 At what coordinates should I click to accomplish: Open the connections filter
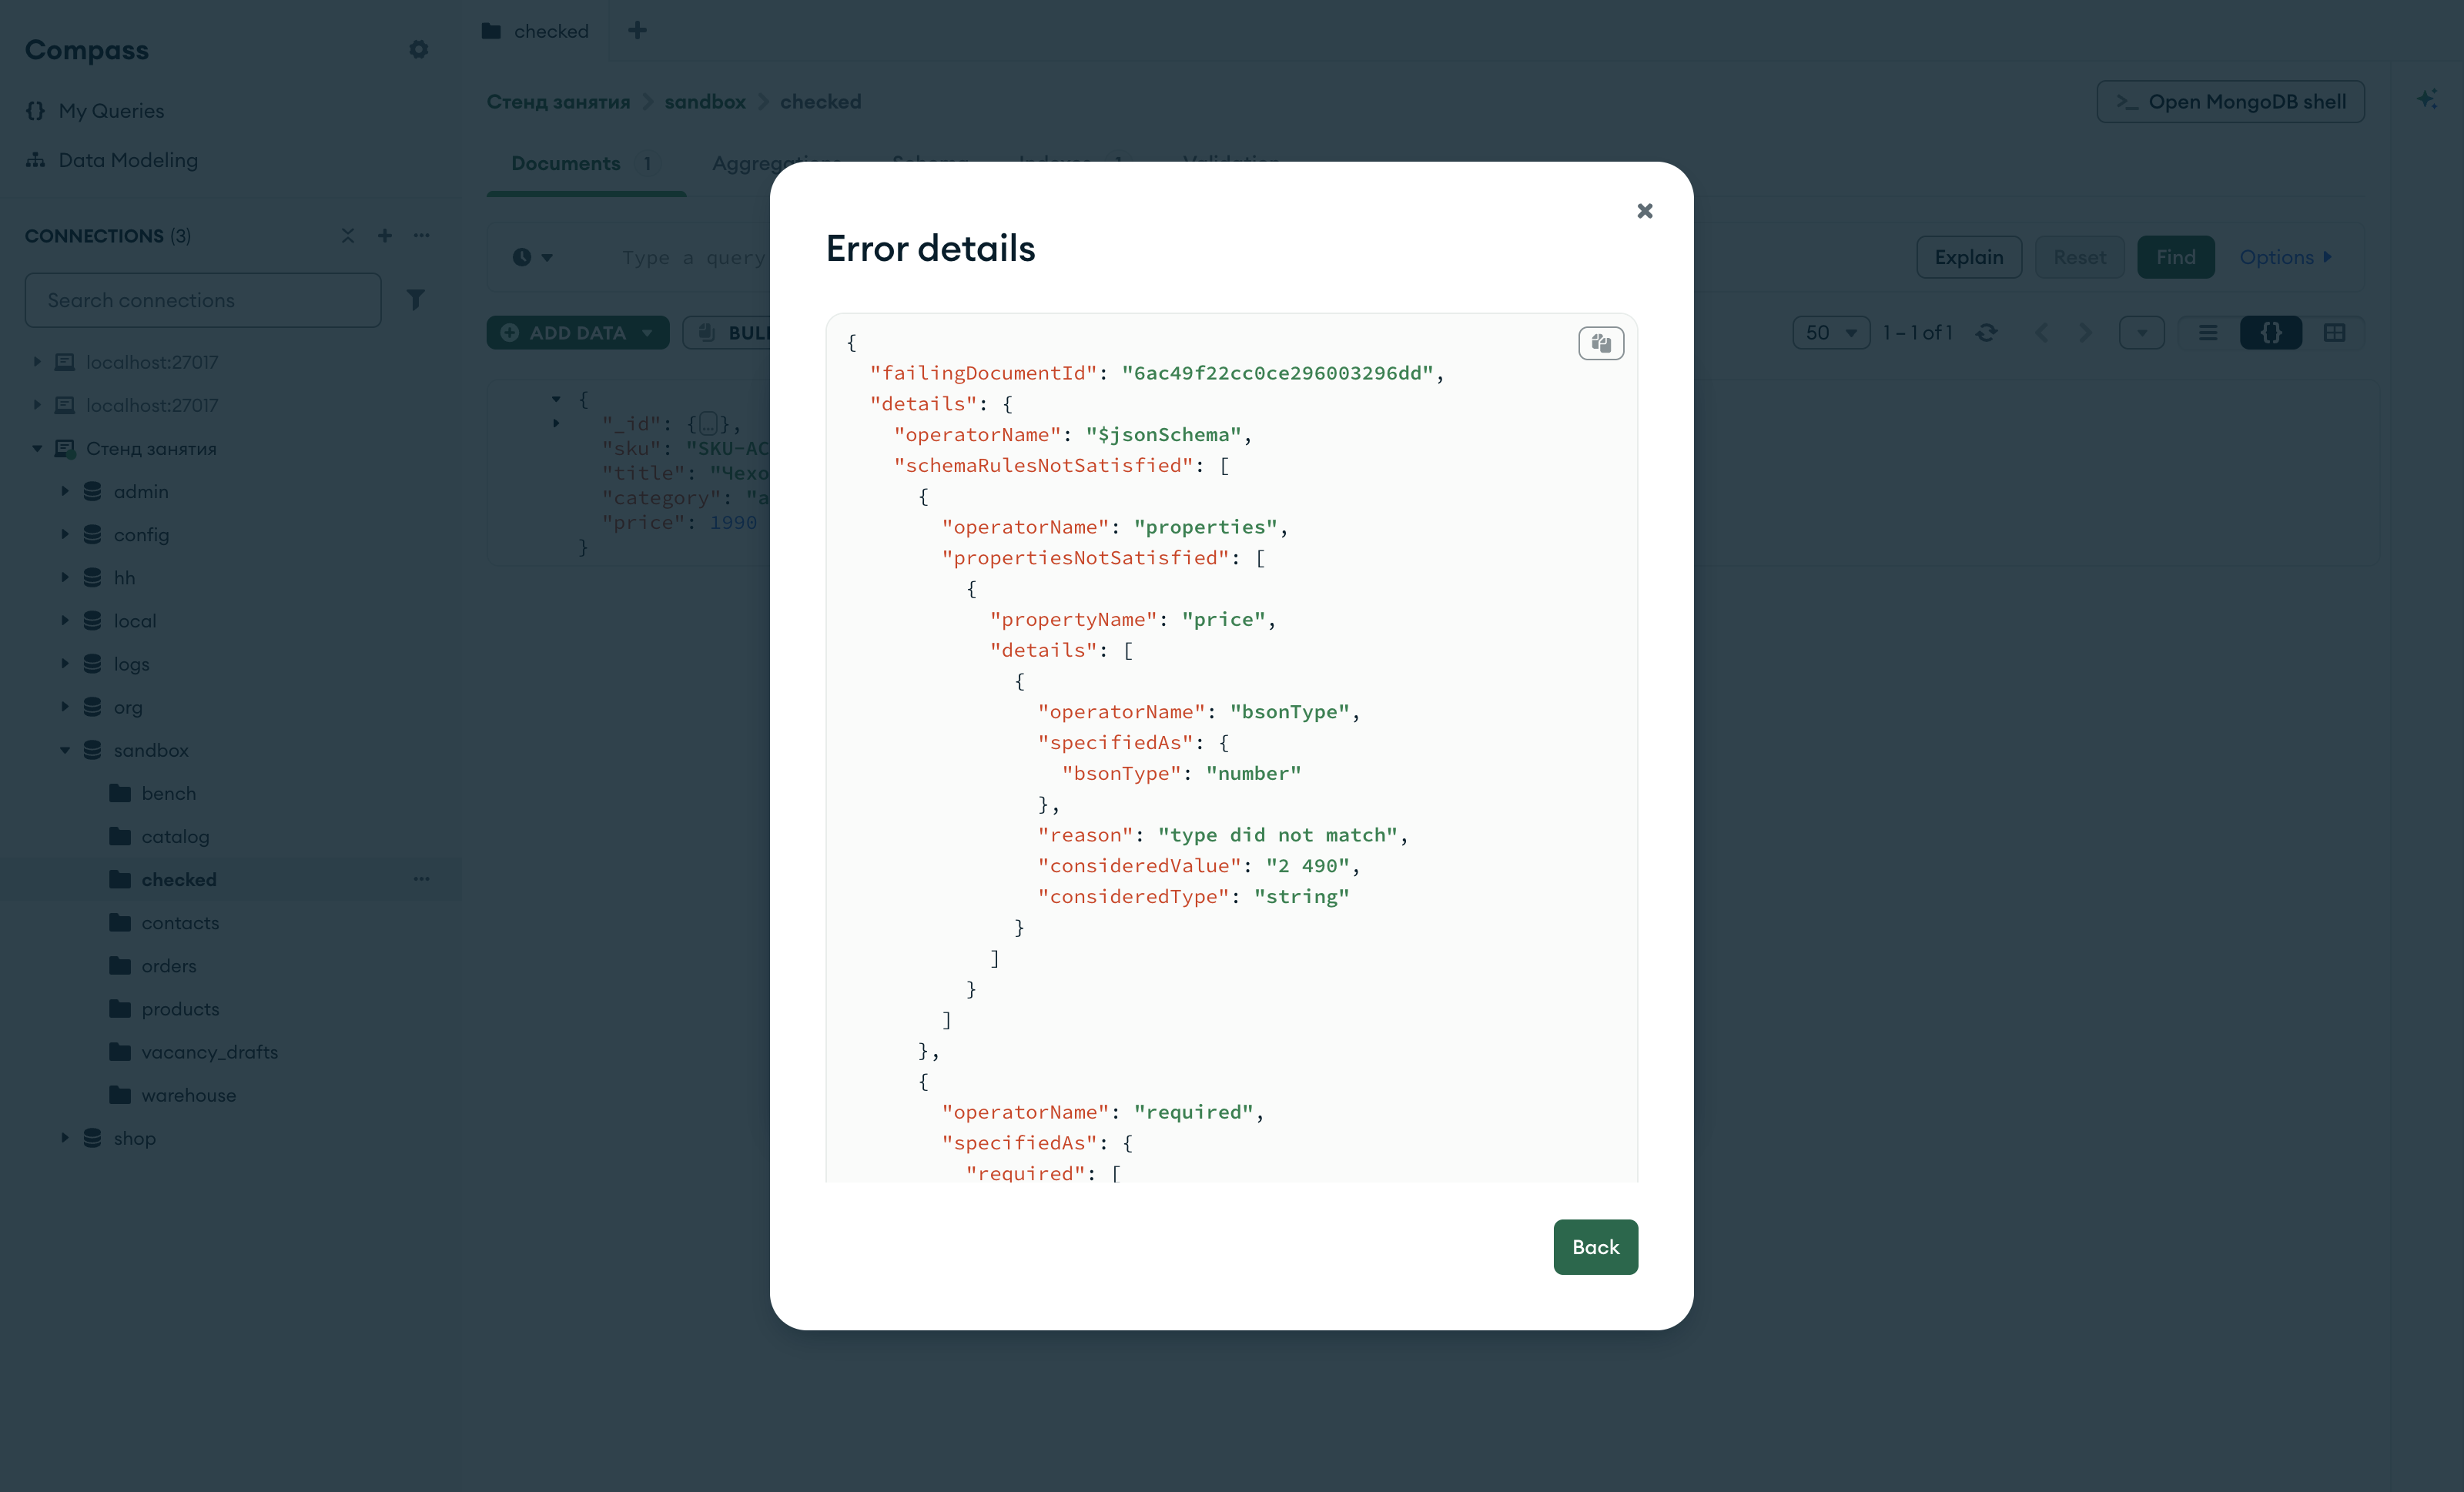[415, 300]
